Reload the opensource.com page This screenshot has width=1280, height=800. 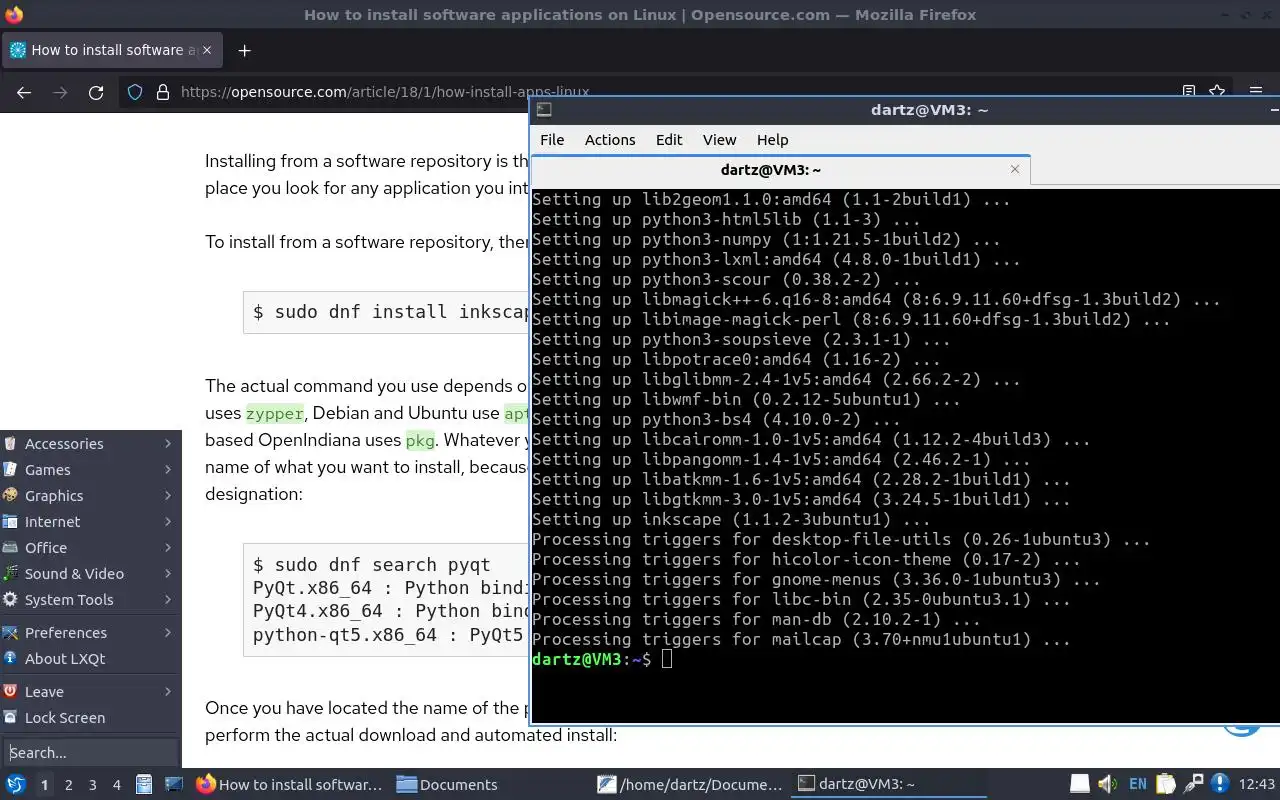96,92
